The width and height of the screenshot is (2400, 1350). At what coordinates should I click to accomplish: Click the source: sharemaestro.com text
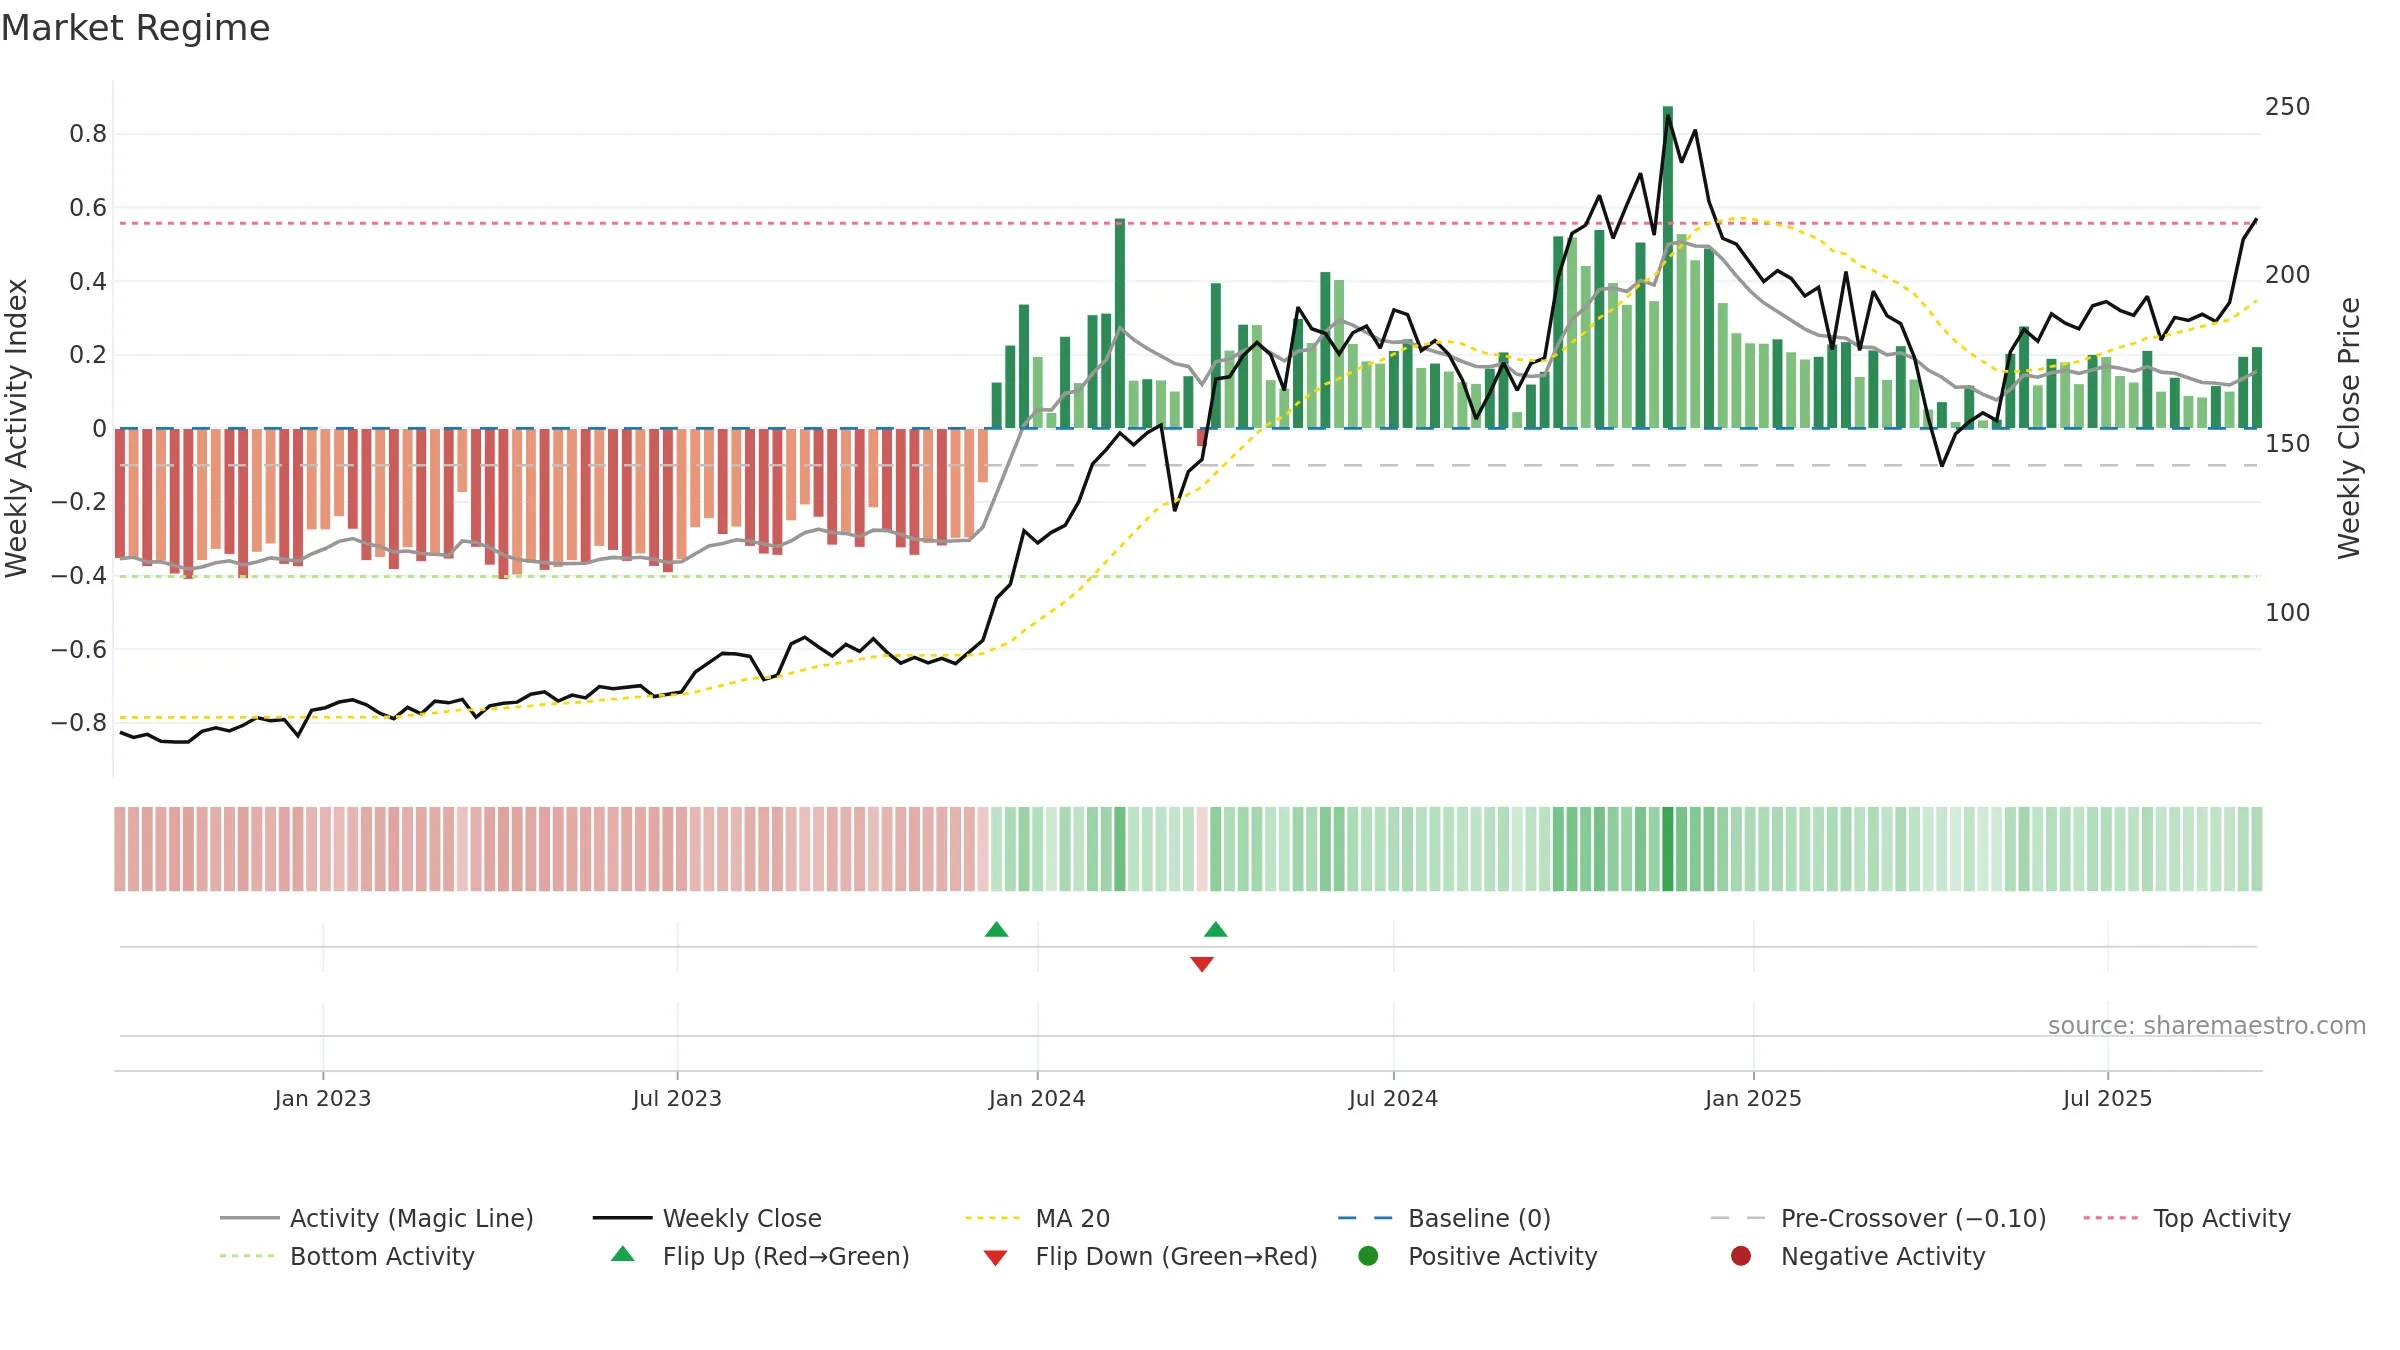(x=2207, y=1026)
